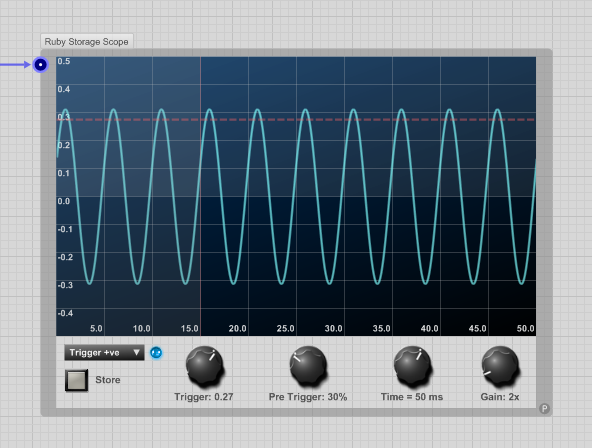Click the Pre Trigger knob
This screenshot has width=592, height=448.
click(x=308, y=366)
